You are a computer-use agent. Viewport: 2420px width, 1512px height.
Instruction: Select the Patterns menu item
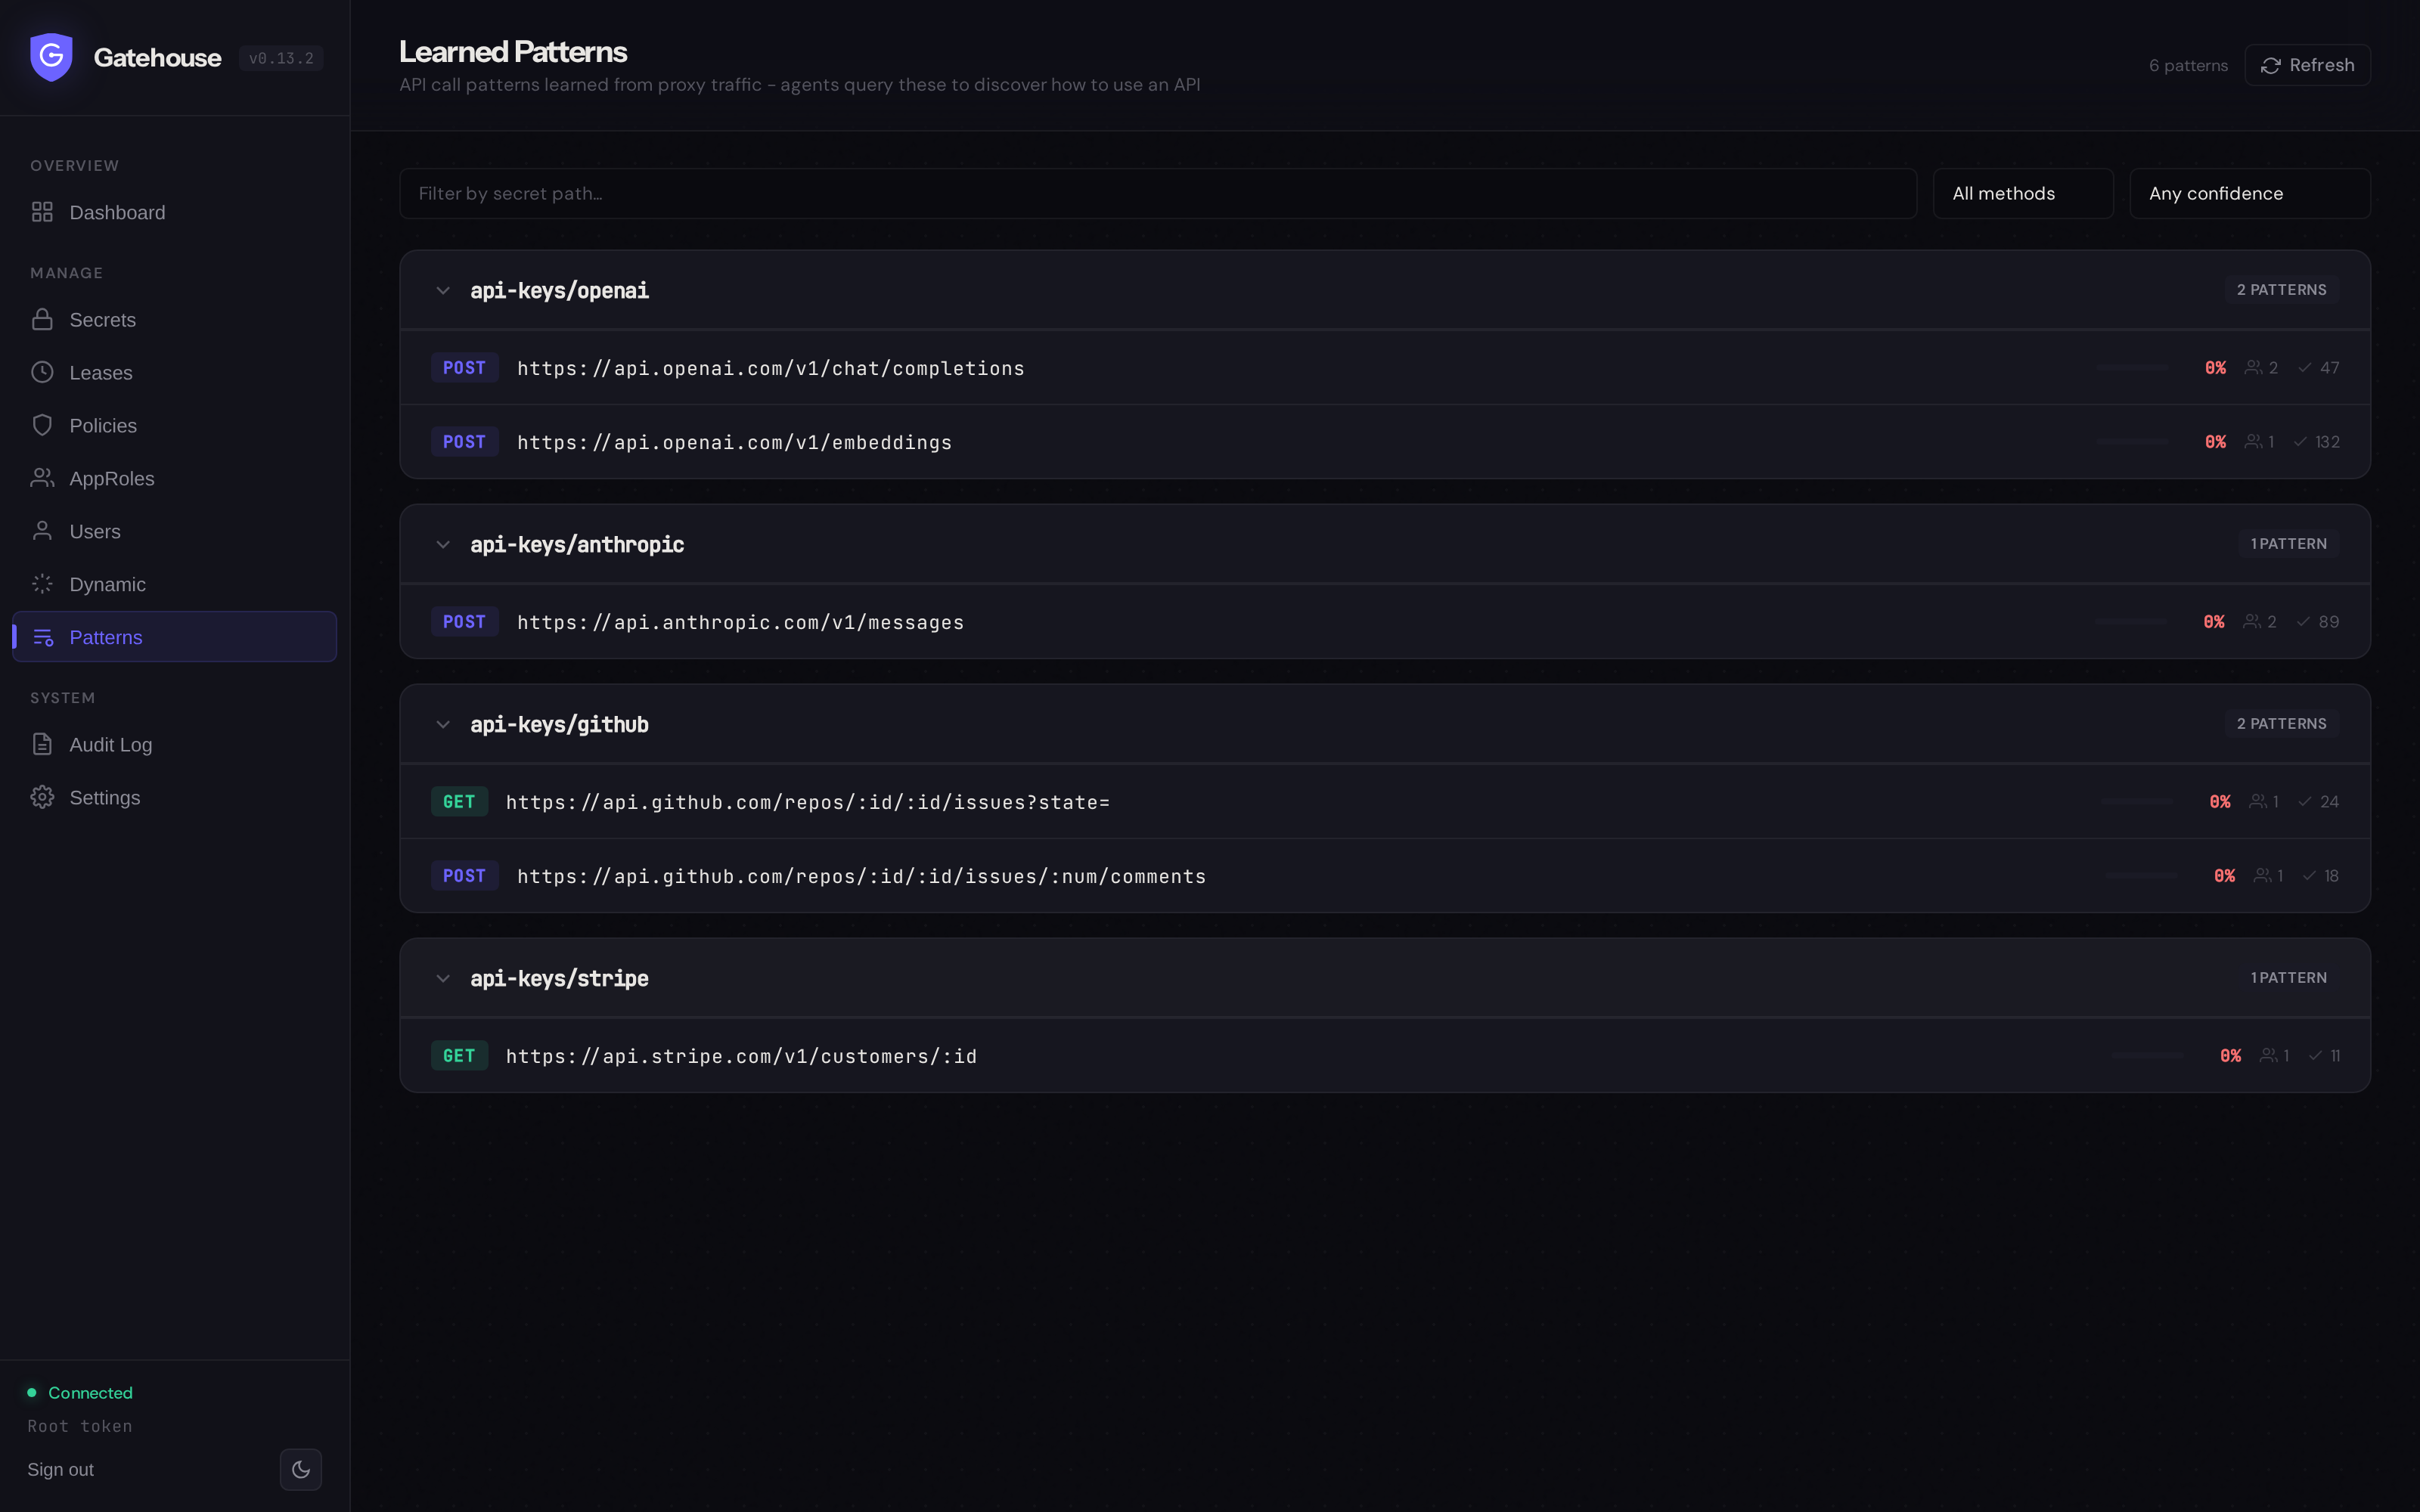coord(174,637)
